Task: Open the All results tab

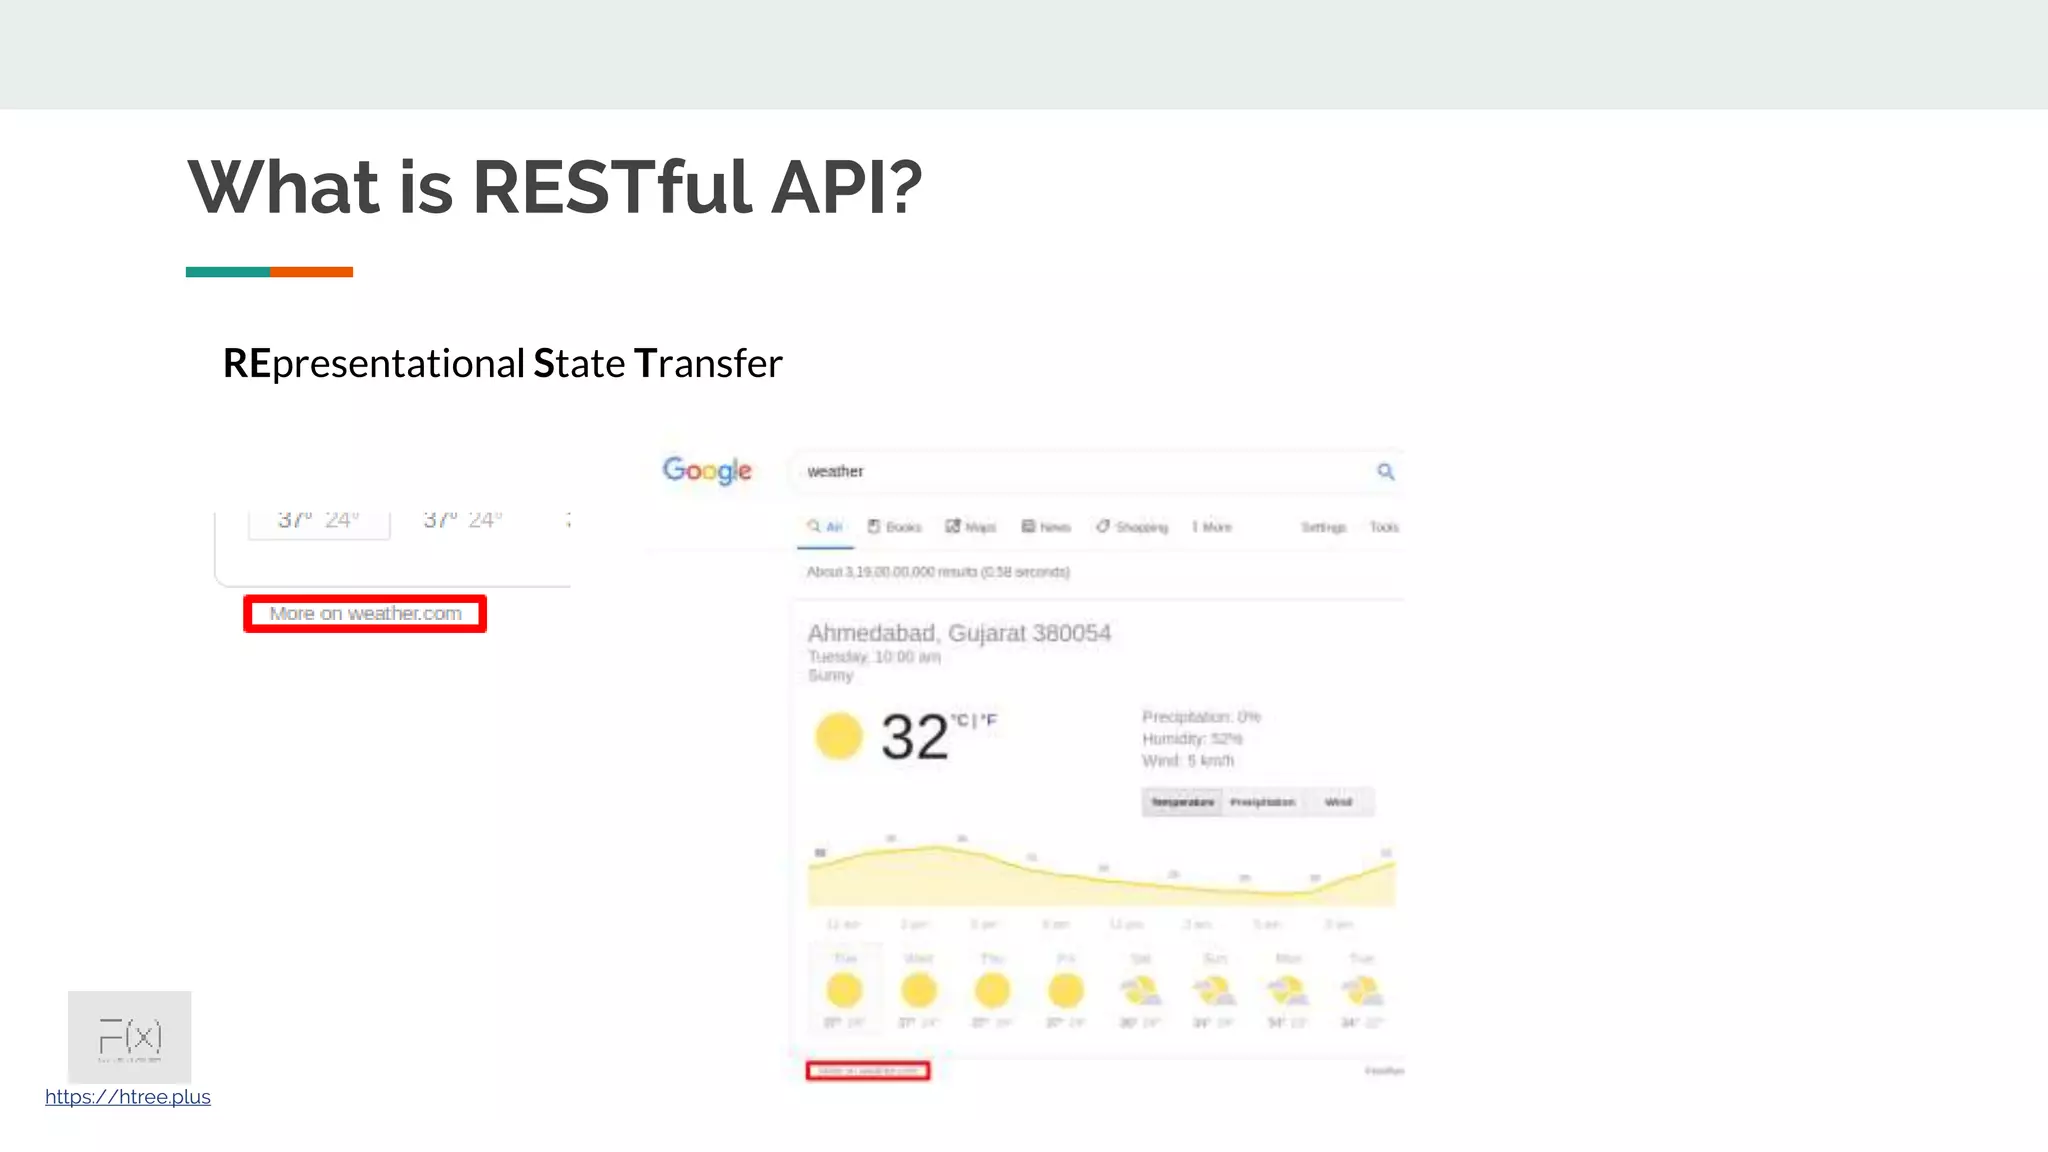Action: [x=825, y=527]
